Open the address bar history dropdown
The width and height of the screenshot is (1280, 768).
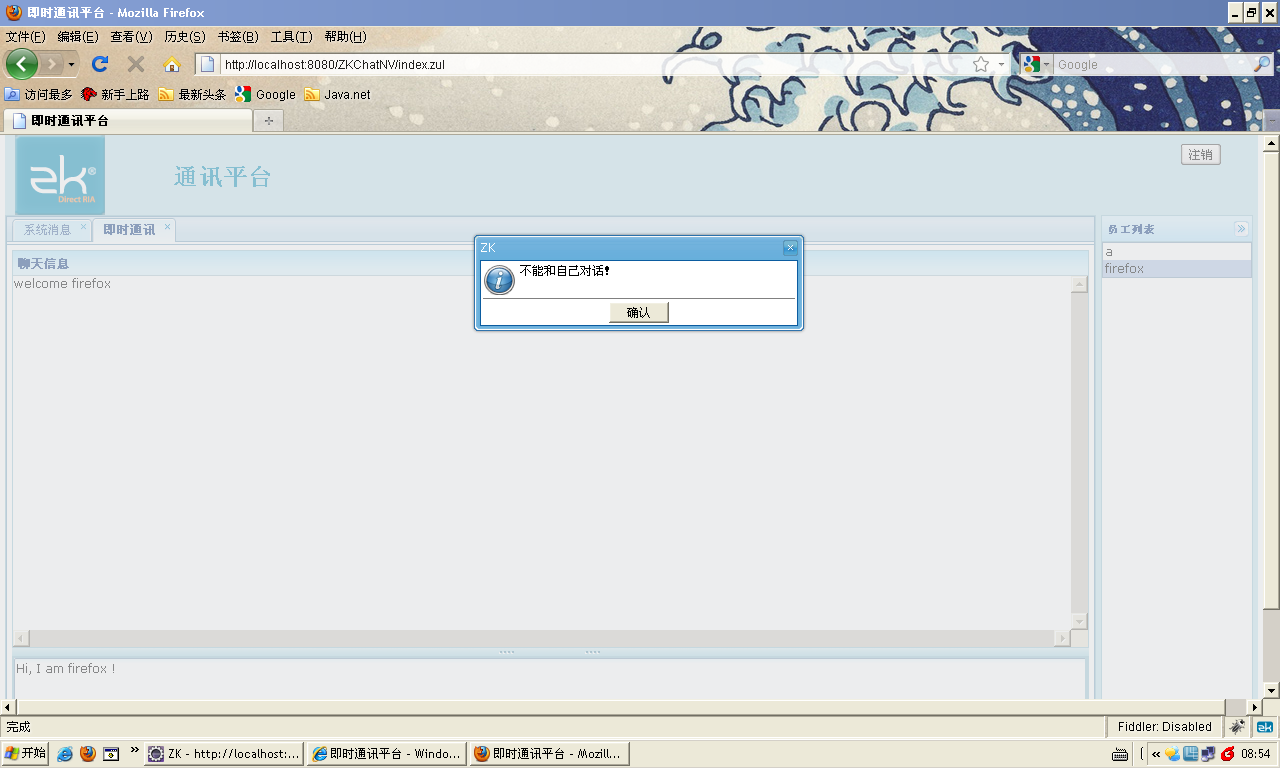click(x=1001, y=64)
